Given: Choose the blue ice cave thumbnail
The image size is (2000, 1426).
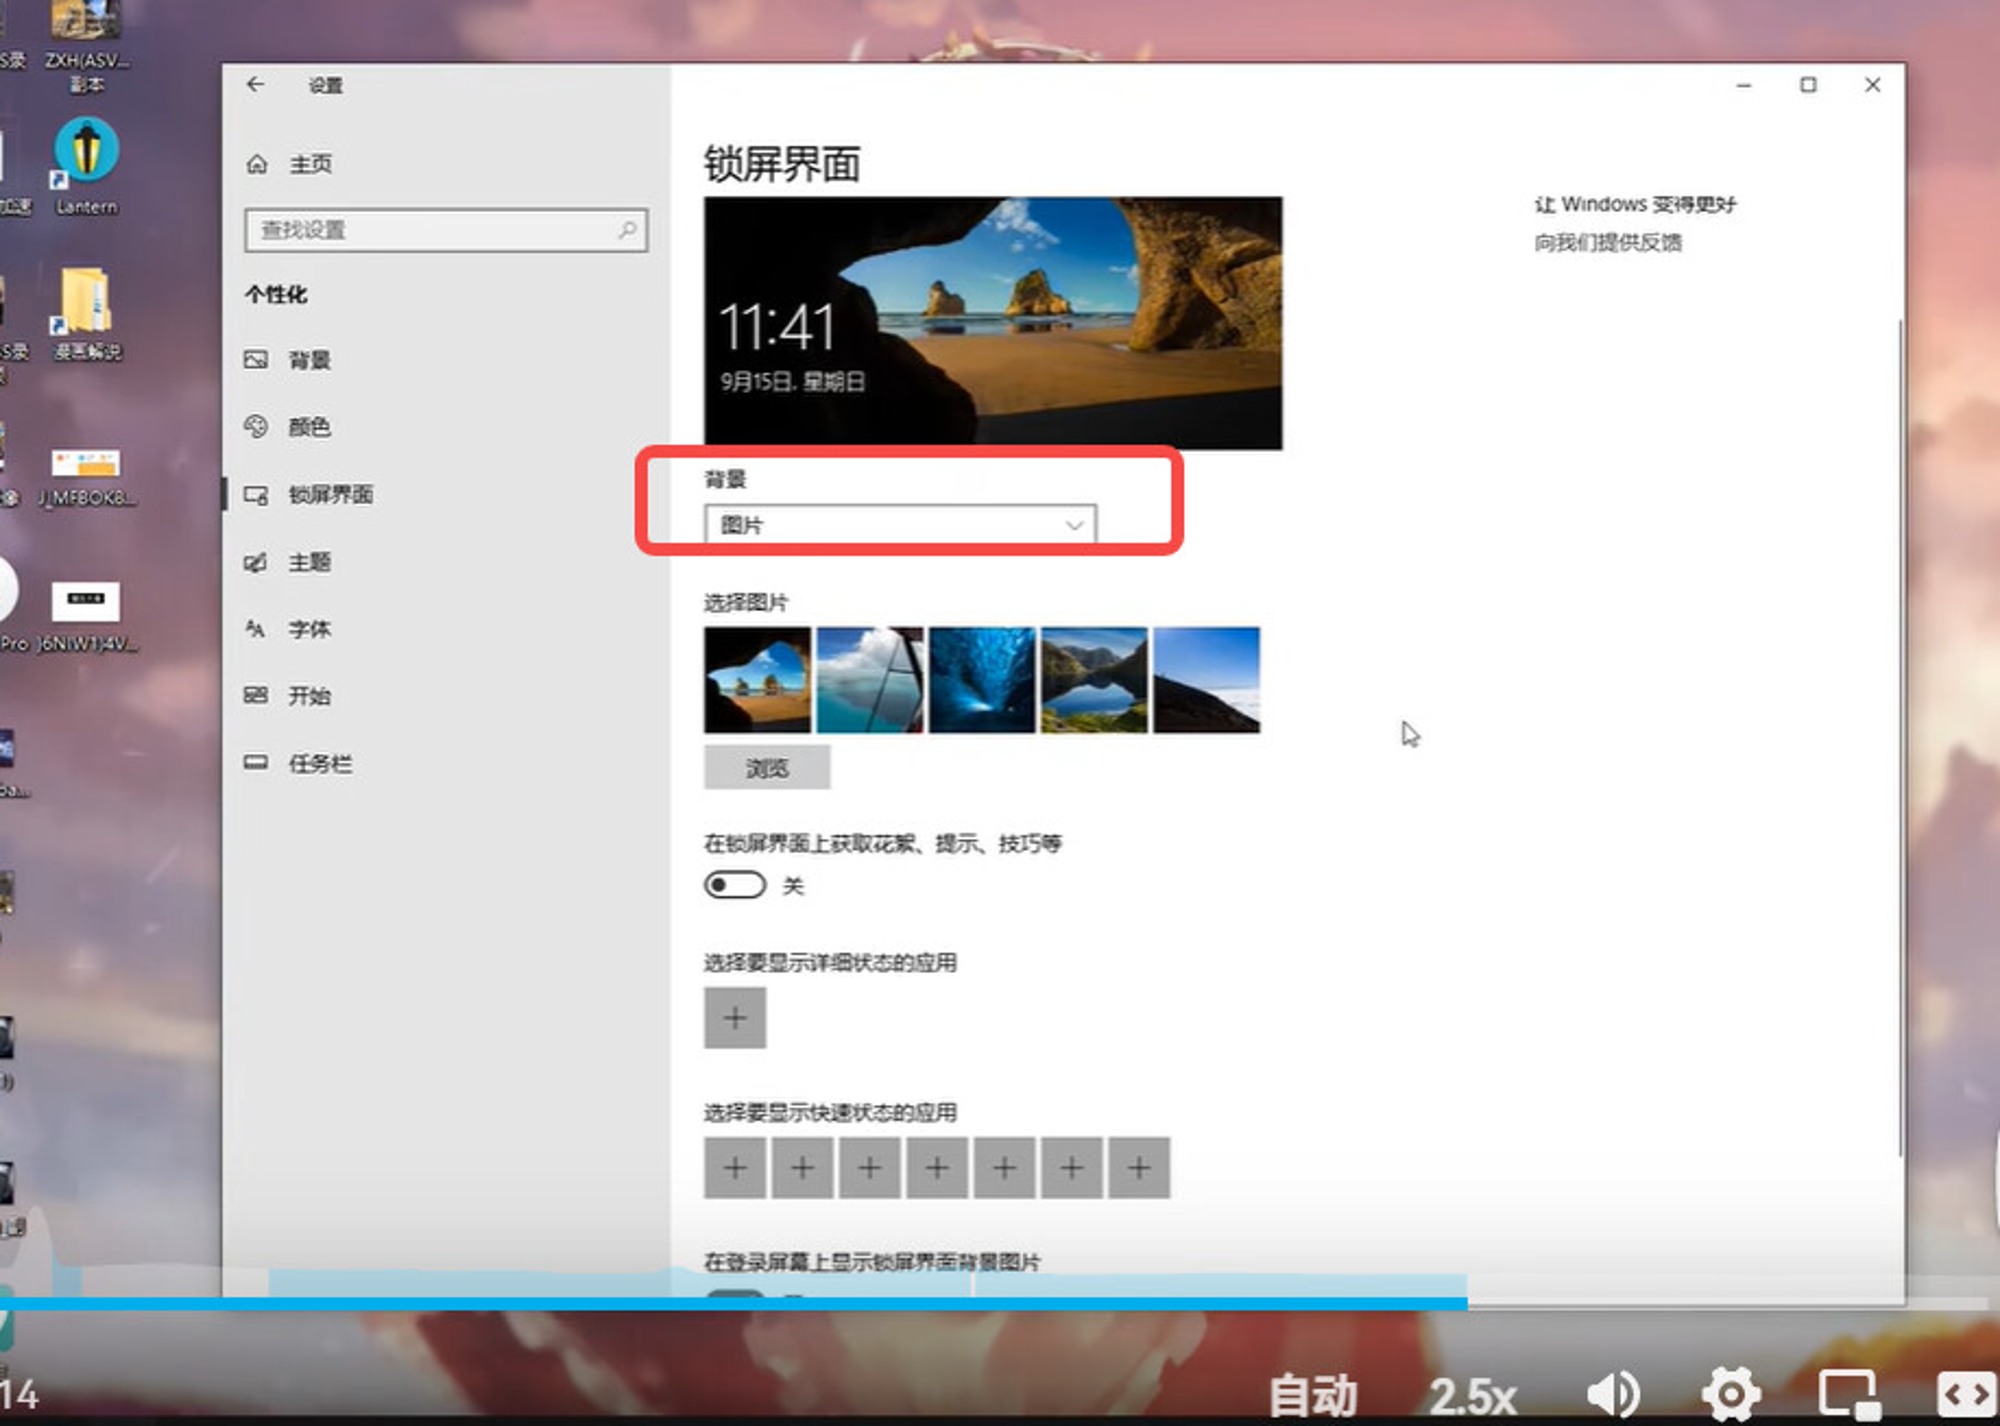Looking at the screenshot, I should [982, 680].
